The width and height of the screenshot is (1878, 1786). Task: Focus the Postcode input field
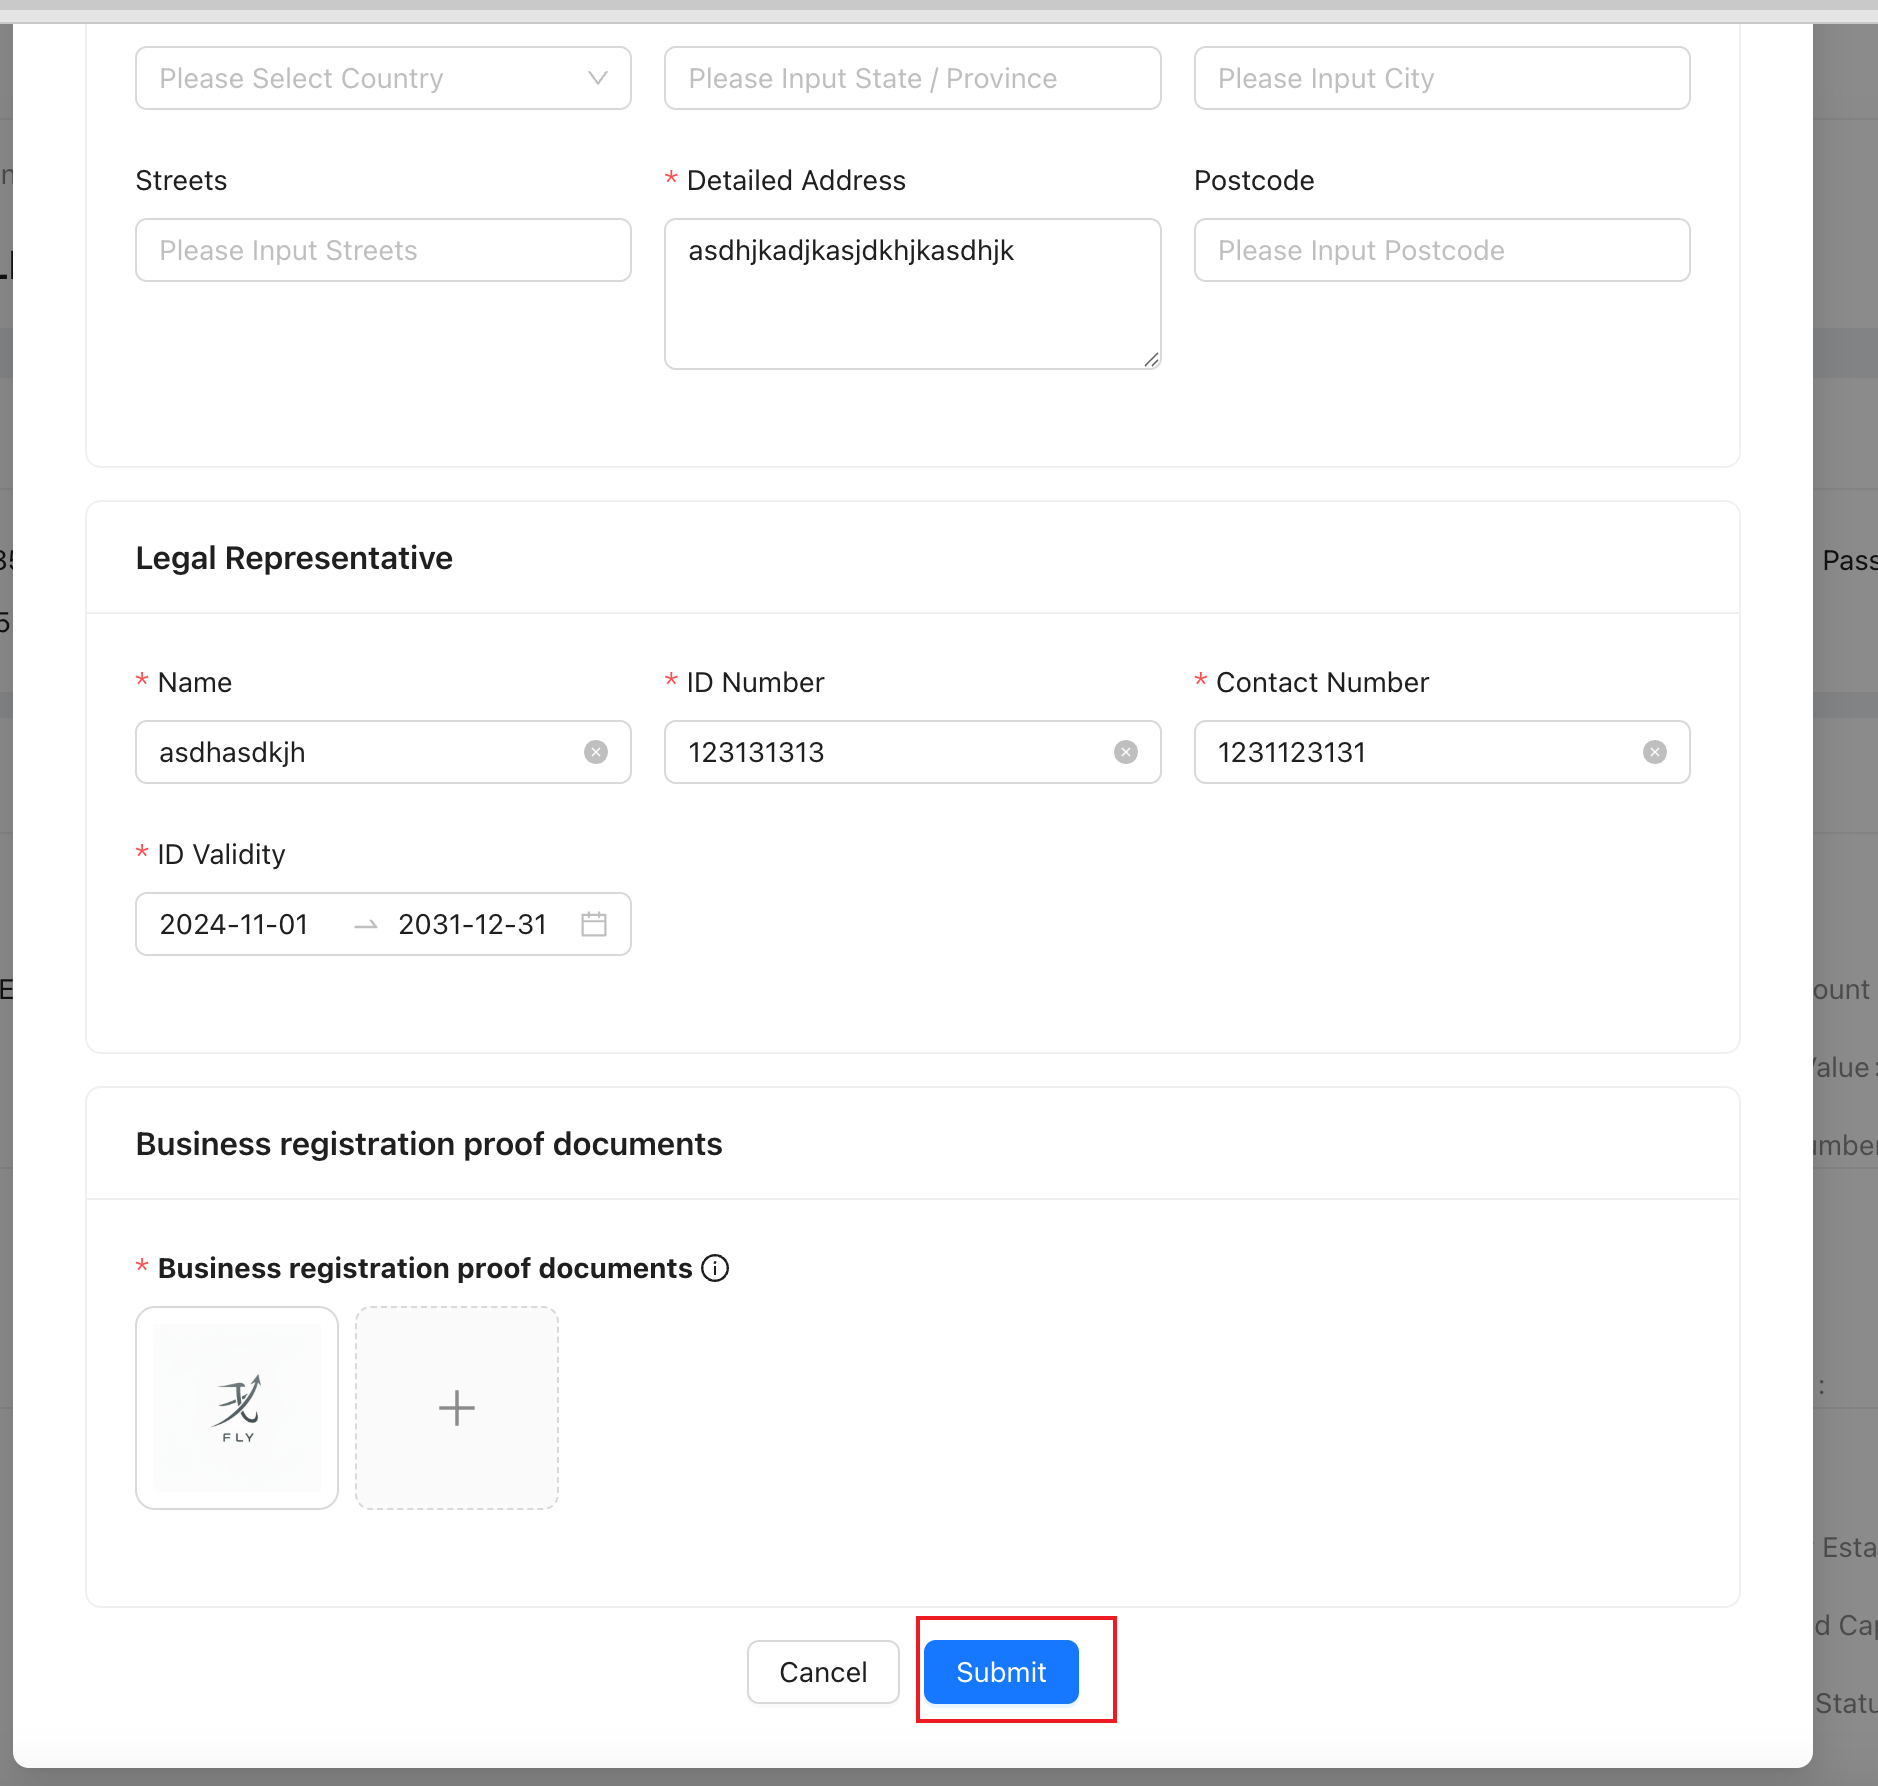click(1441, 250)
